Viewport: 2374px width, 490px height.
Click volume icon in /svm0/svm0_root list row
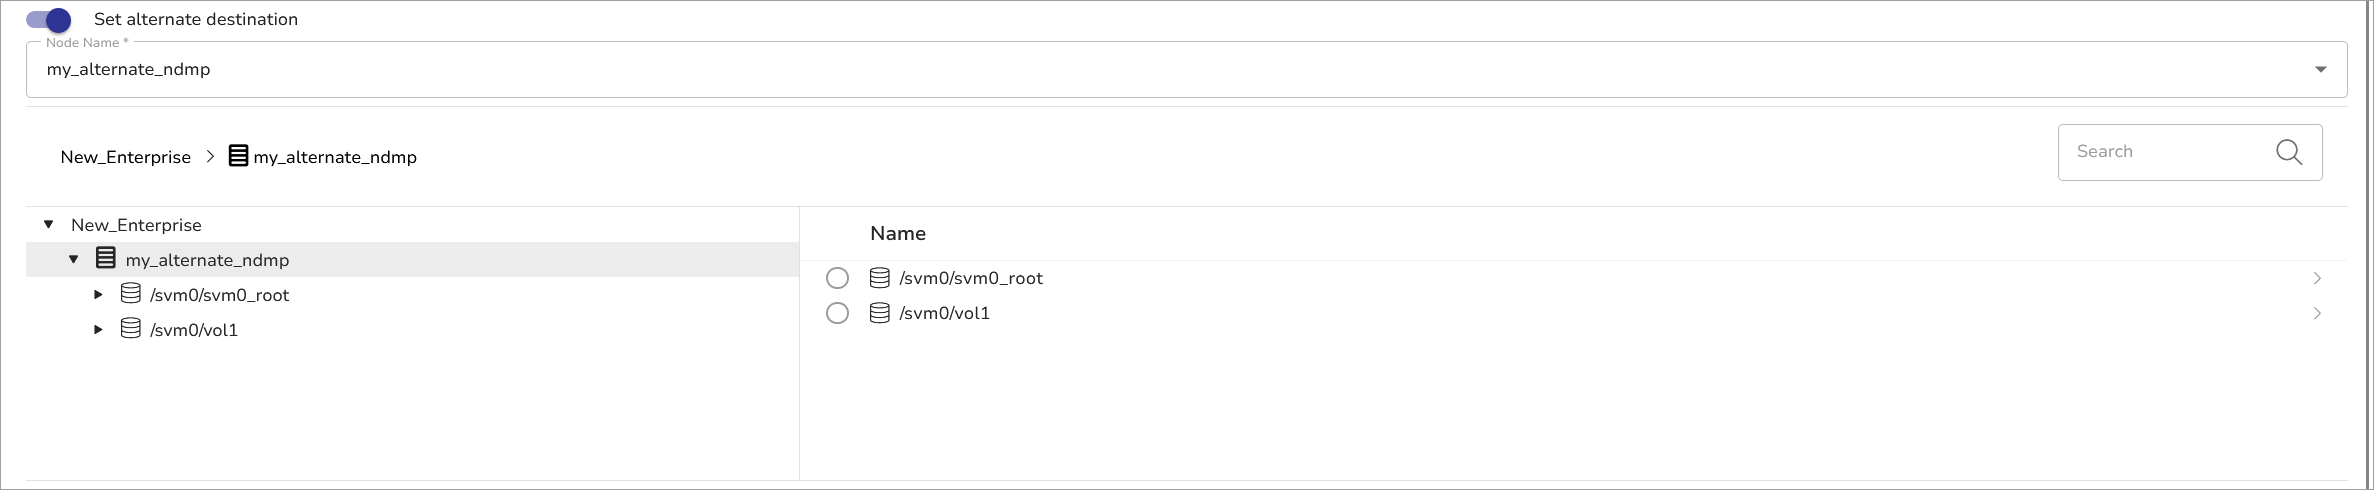pos(879,278)
